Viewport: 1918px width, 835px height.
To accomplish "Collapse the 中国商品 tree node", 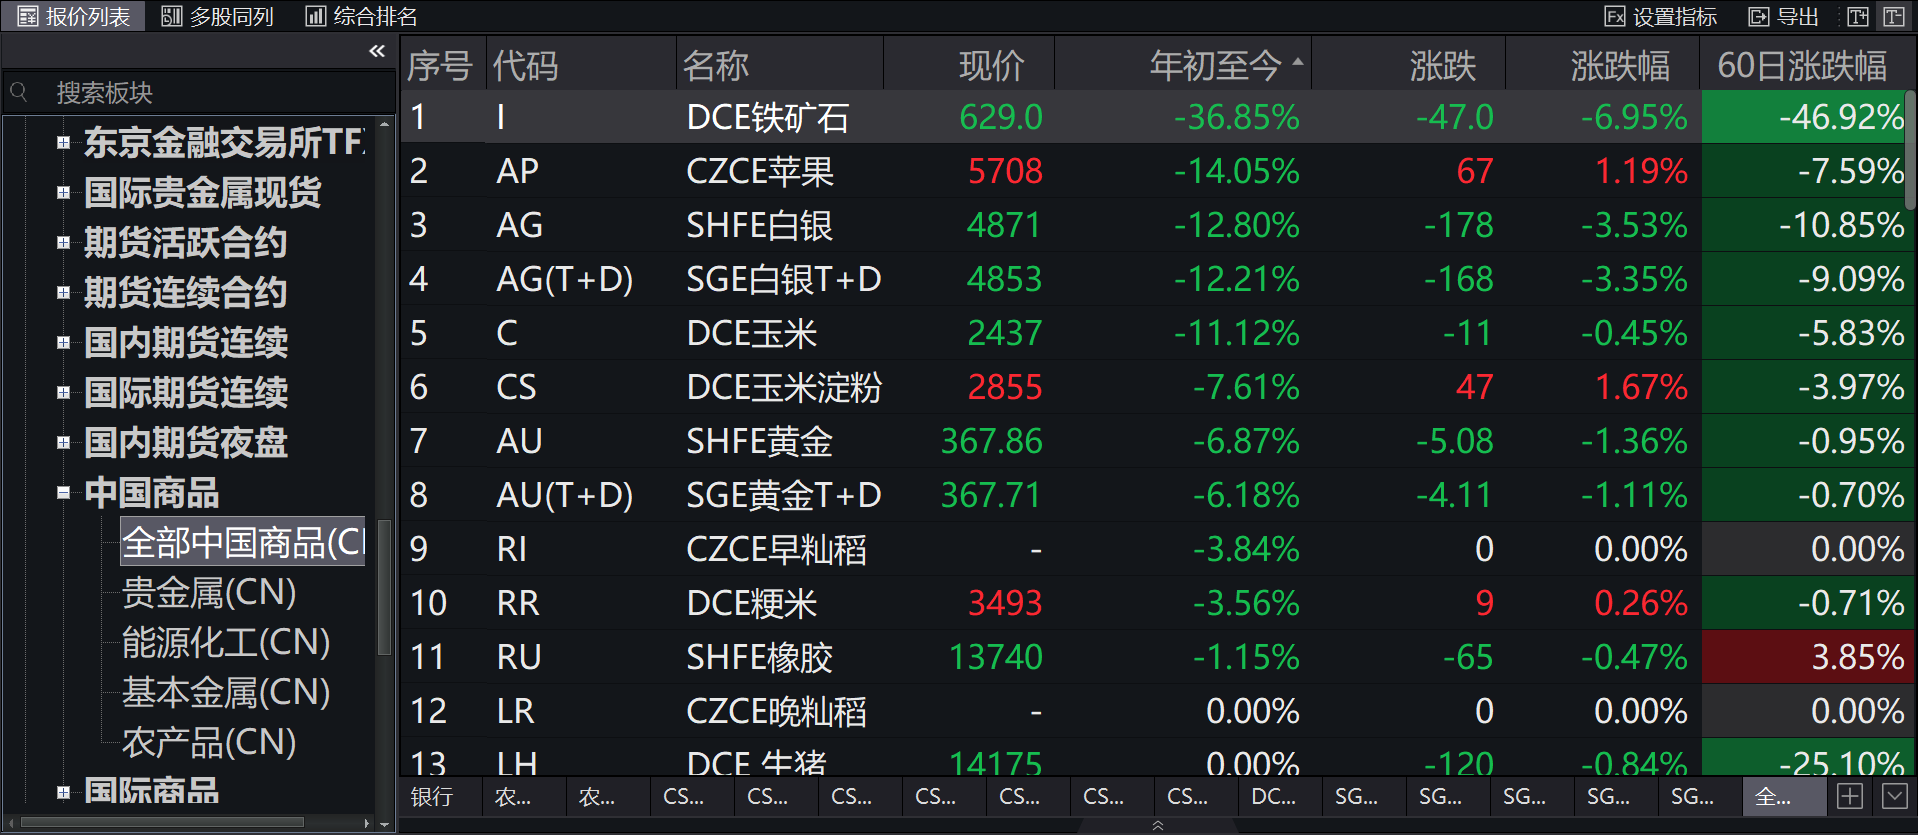I will pos(63,492).
